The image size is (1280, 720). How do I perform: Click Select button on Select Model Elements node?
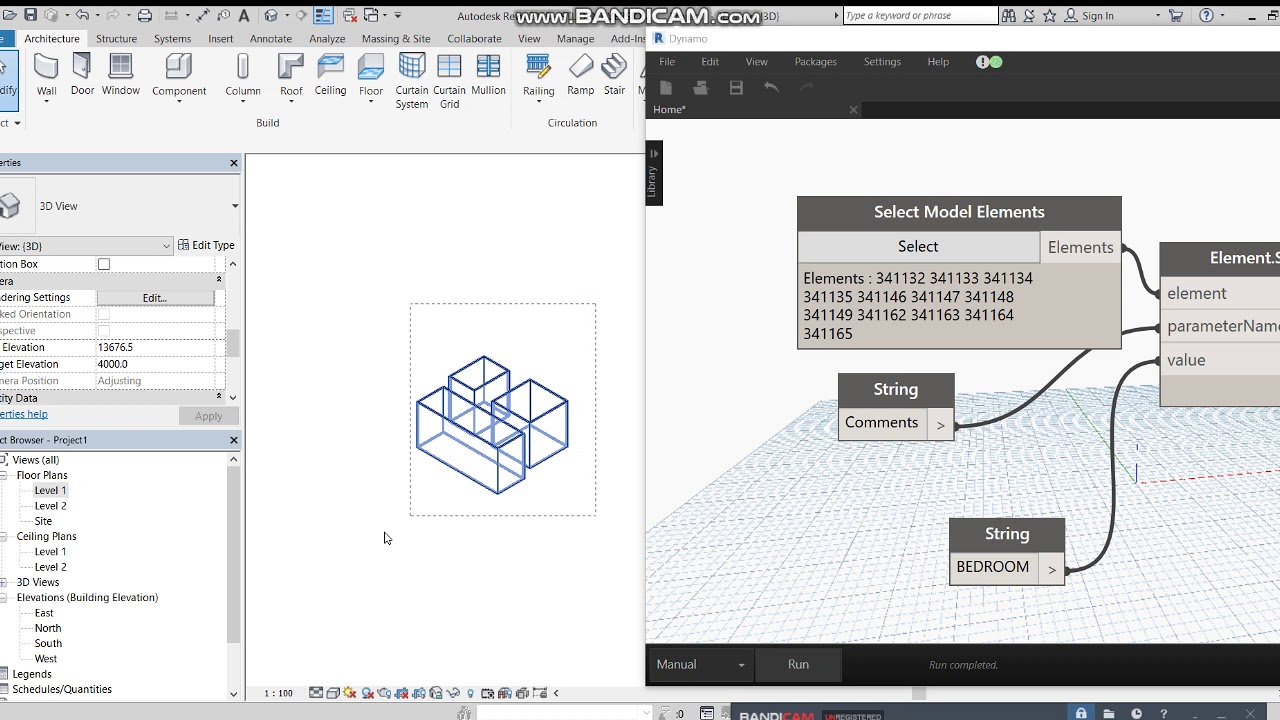tap(918, 247)
